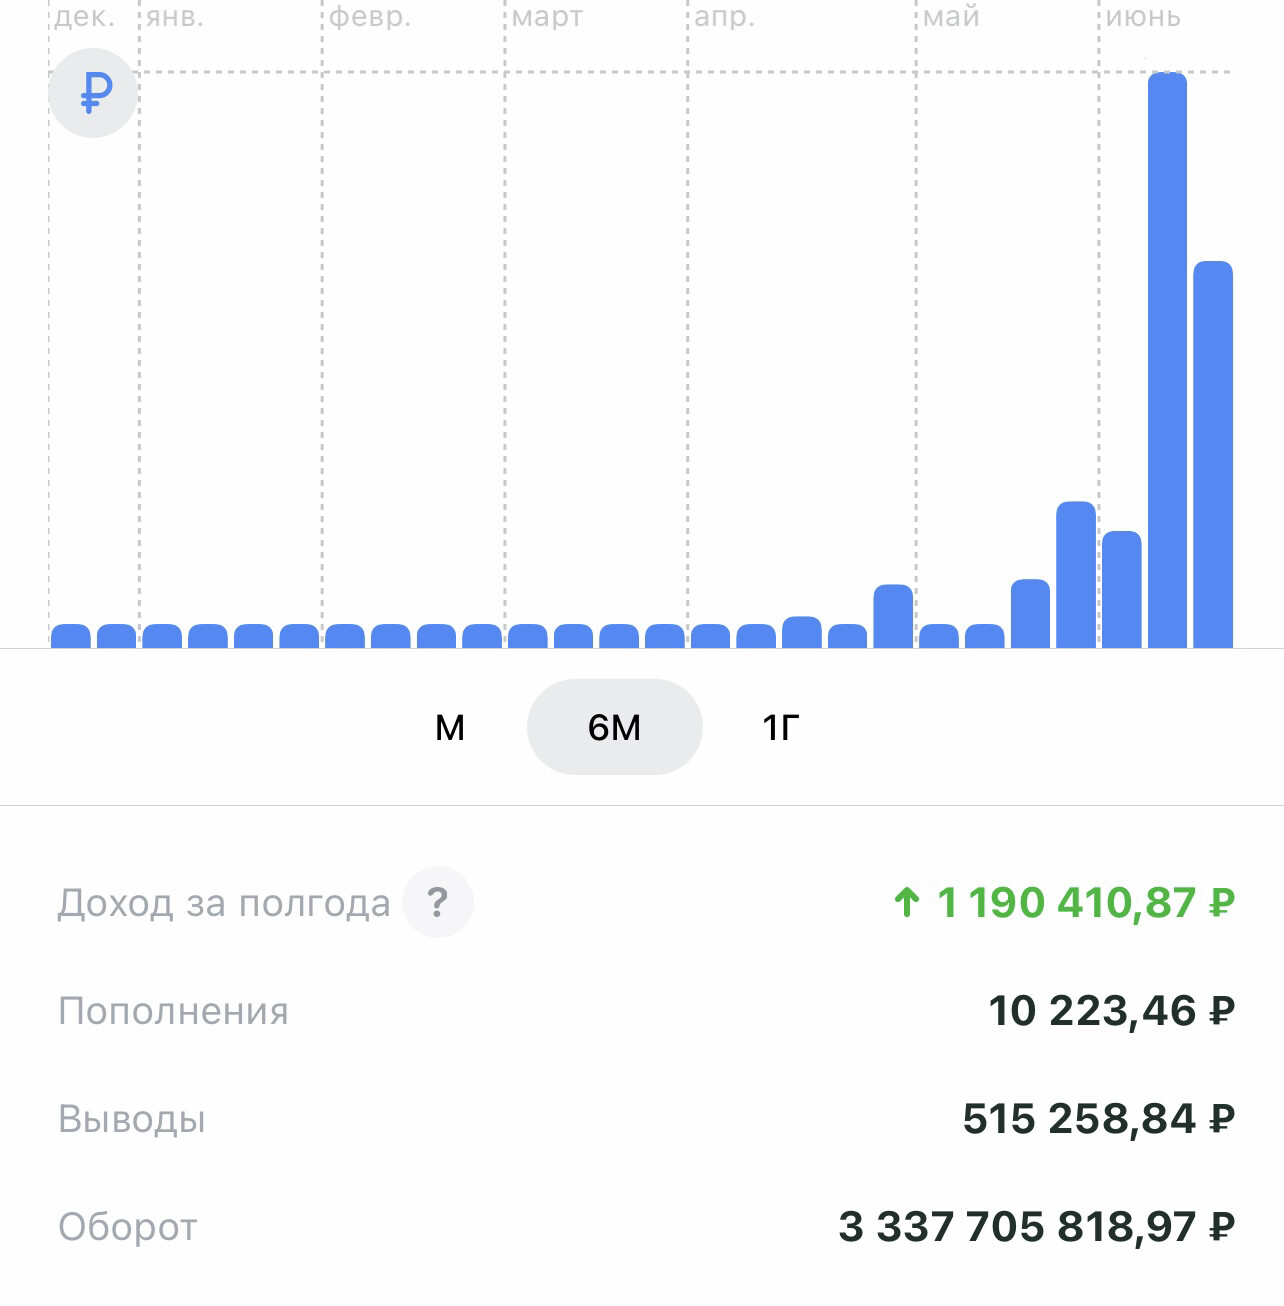The image size is (1284, 1306).
Task: Click the Пополнения label
Action: (x=173, y=1011)
